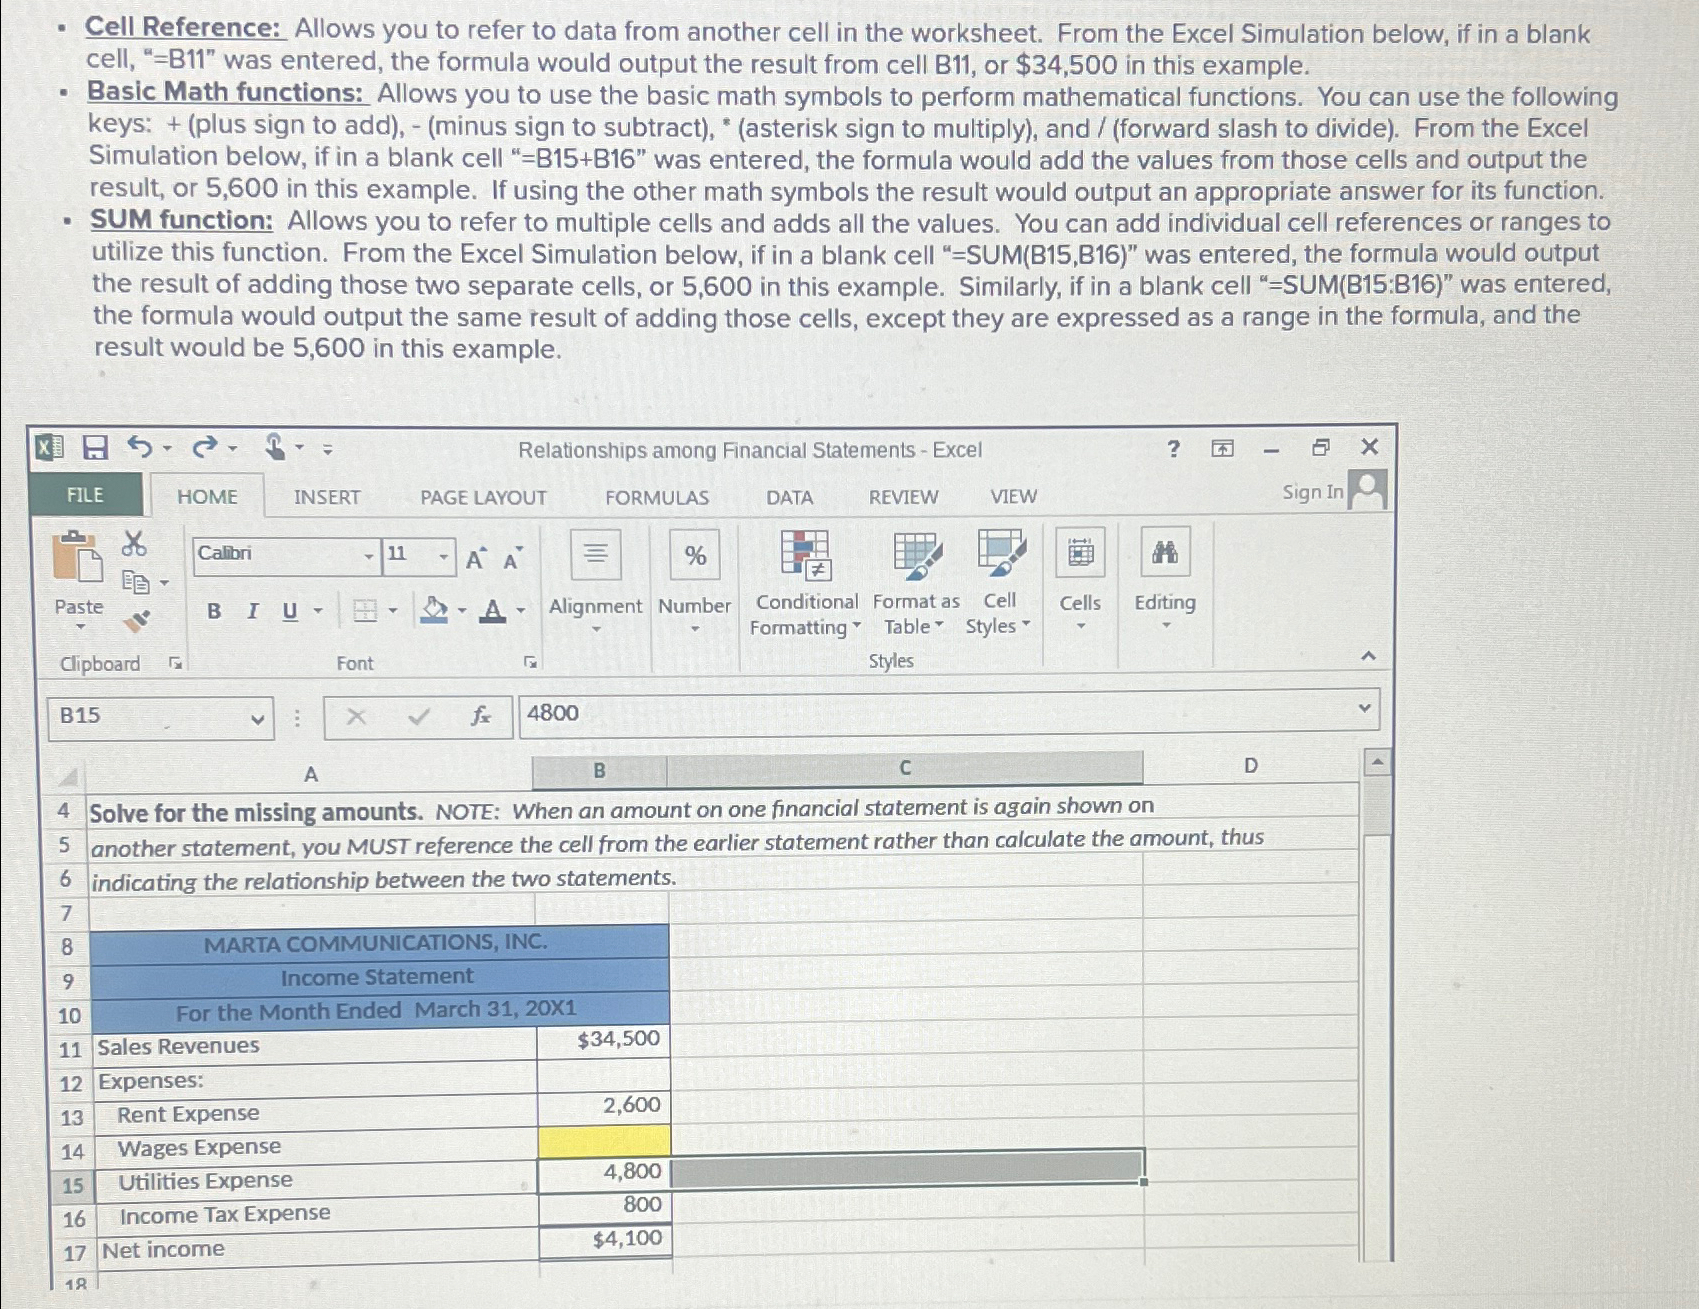Open the Borders dropdown arrow

pyautogui.click(x=393, y=610)
